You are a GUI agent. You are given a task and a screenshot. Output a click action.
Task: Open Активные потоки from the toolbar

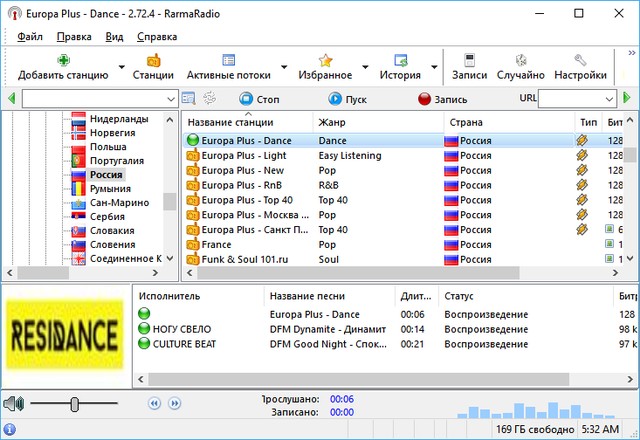tap(229, 60)
